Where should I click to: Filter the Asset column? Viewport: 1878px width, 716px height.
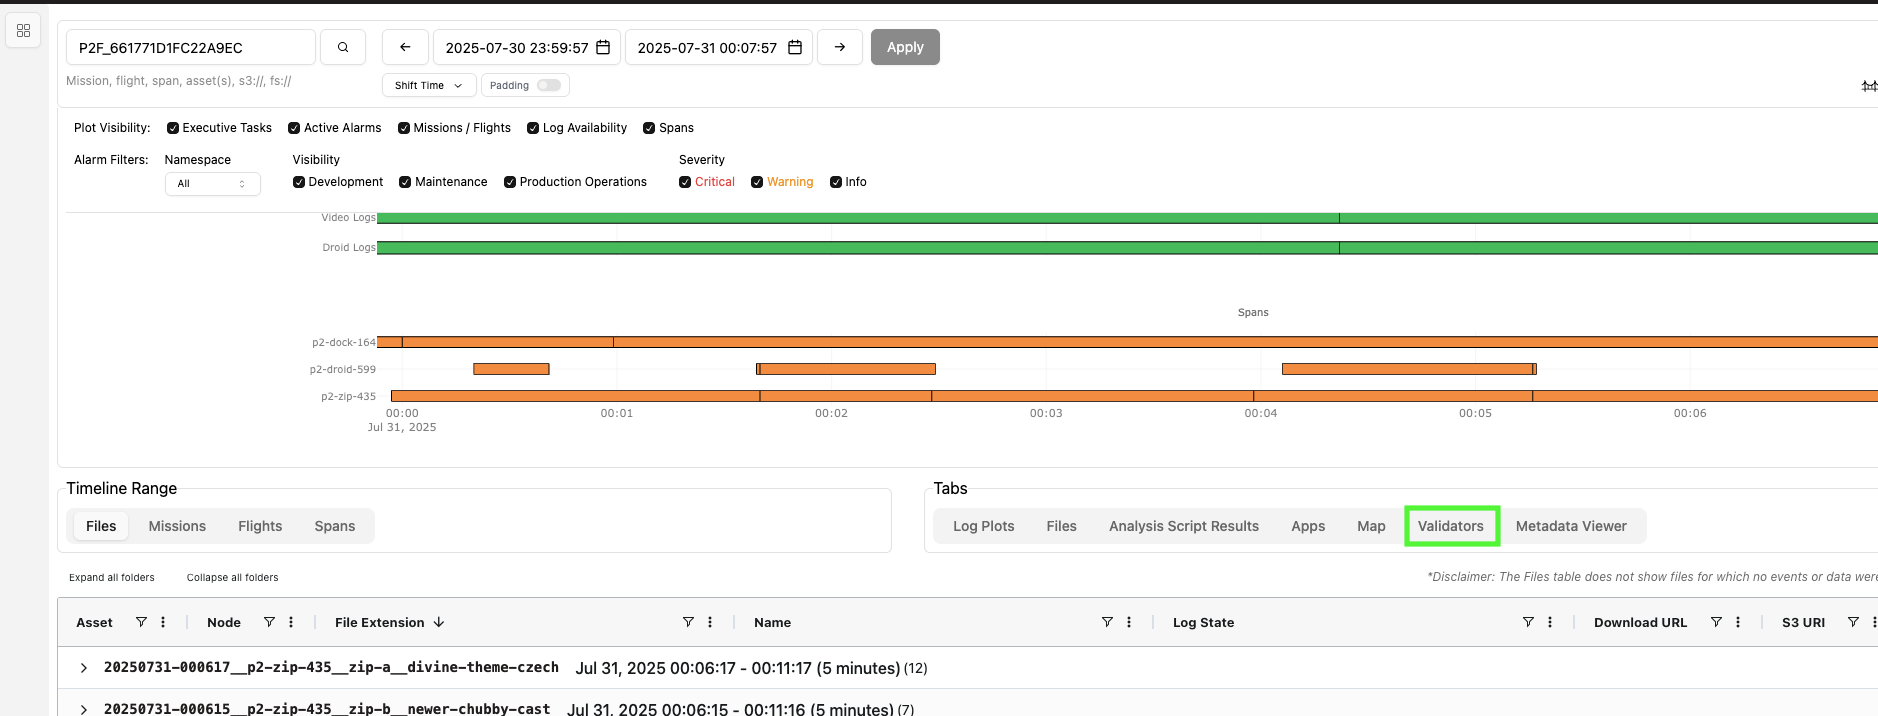(141, 622)
